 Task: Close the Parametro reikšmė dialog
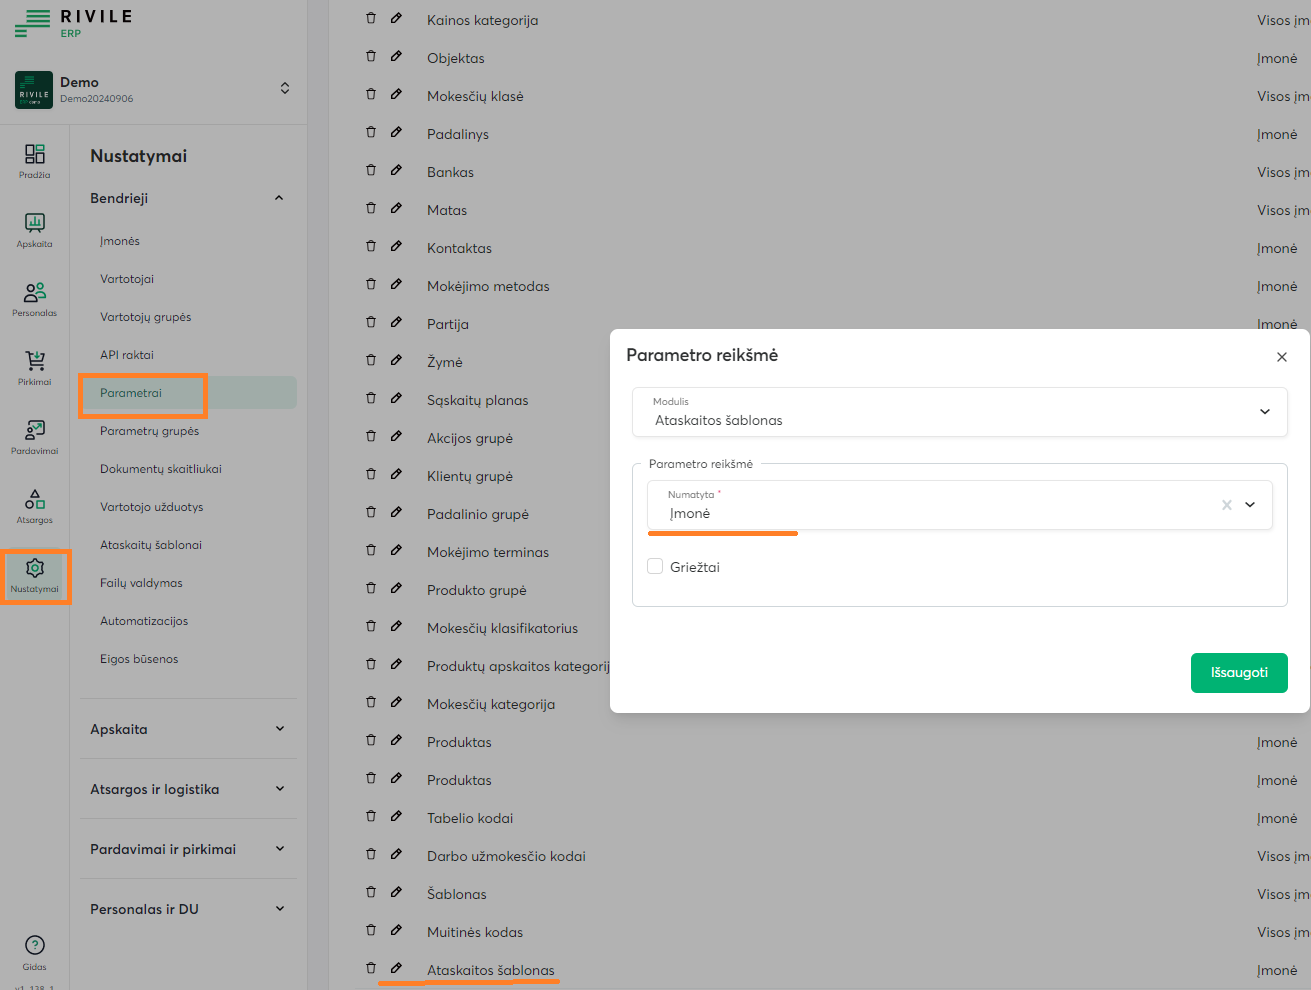(1281, 357)
